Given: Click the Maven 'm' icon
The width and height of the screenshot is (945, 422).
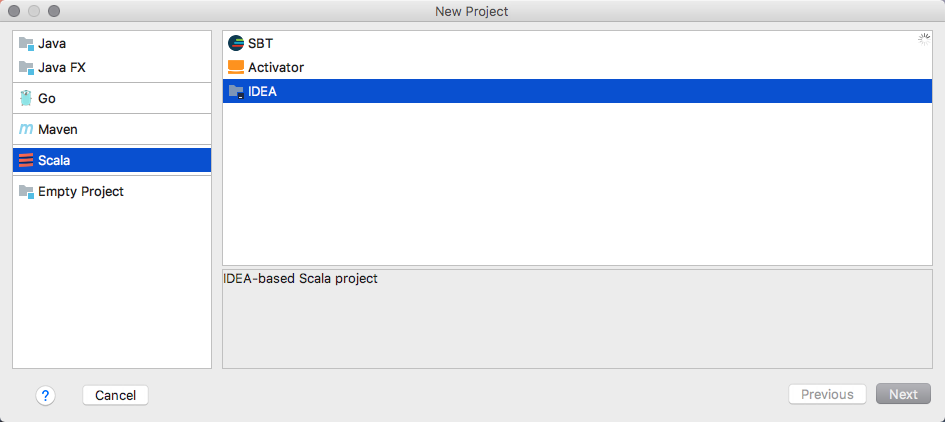Looking at the screenshot, I should coord(26,129).
